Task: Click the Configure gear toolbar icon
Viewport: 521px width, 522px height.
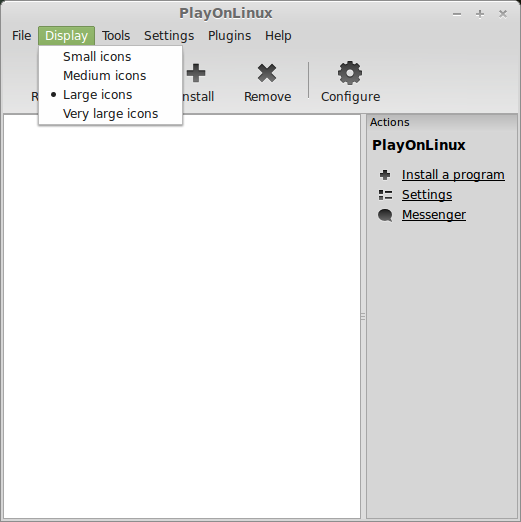Action: click(350, 73)
